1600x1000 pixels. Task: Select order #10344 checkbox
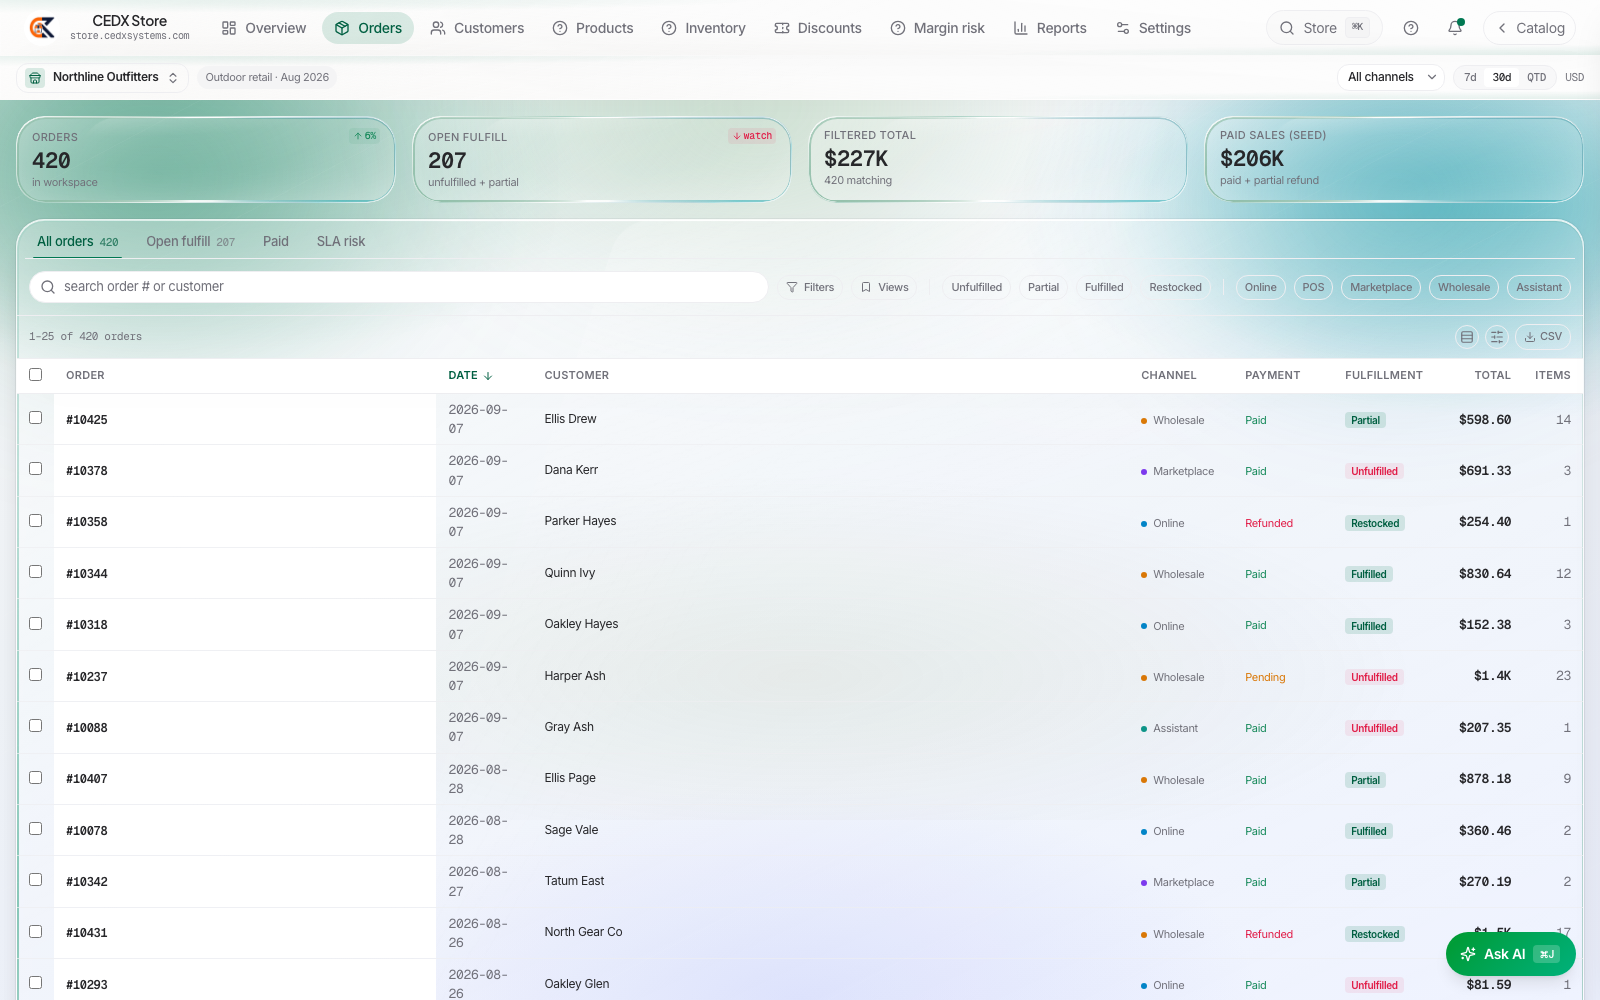point(36,572)
